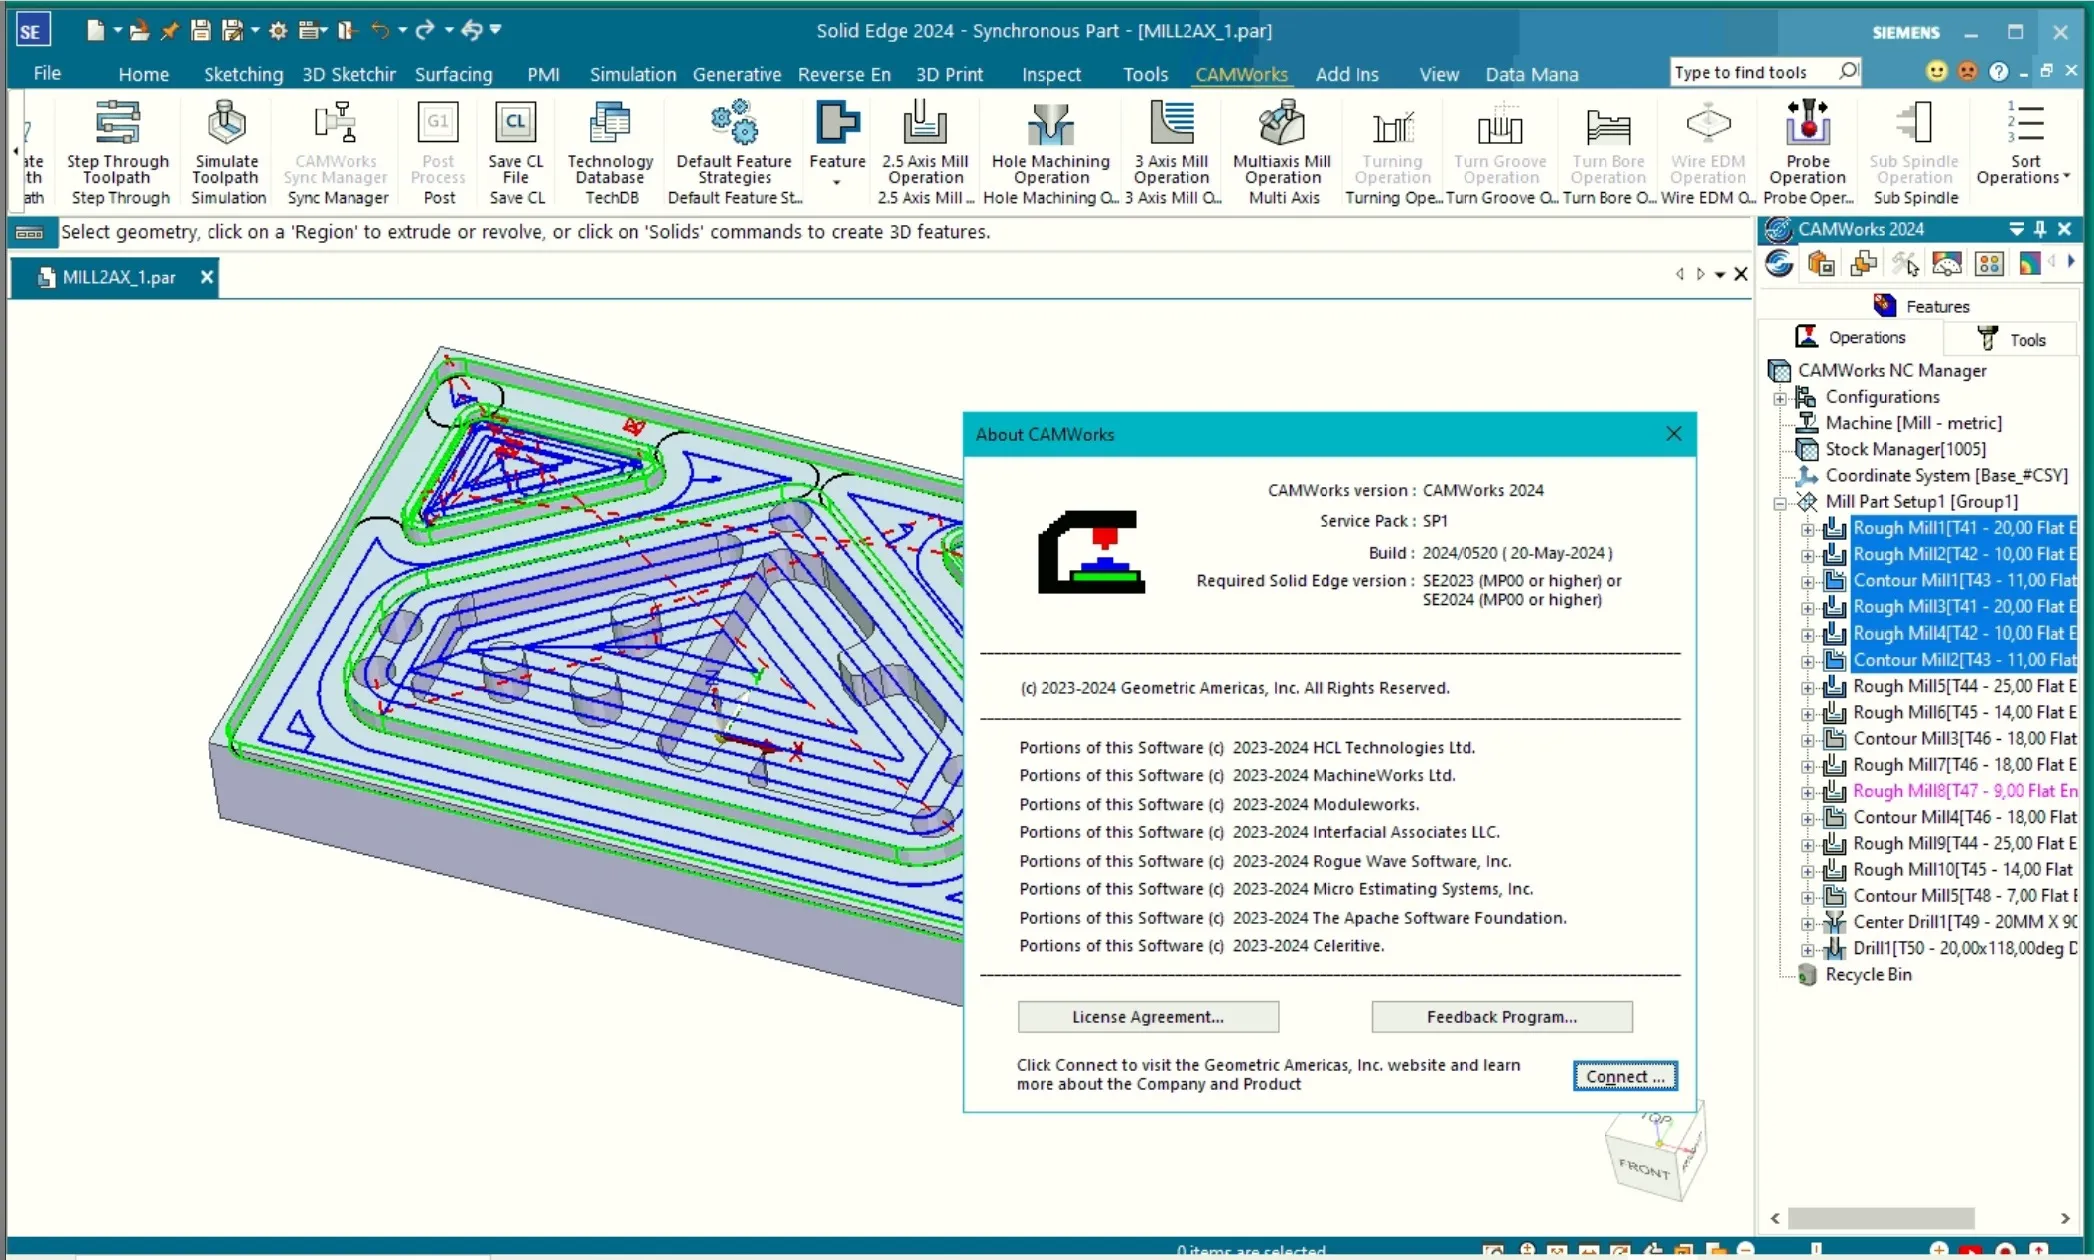Click the Feedback Program button

tap(1501, 1017)
